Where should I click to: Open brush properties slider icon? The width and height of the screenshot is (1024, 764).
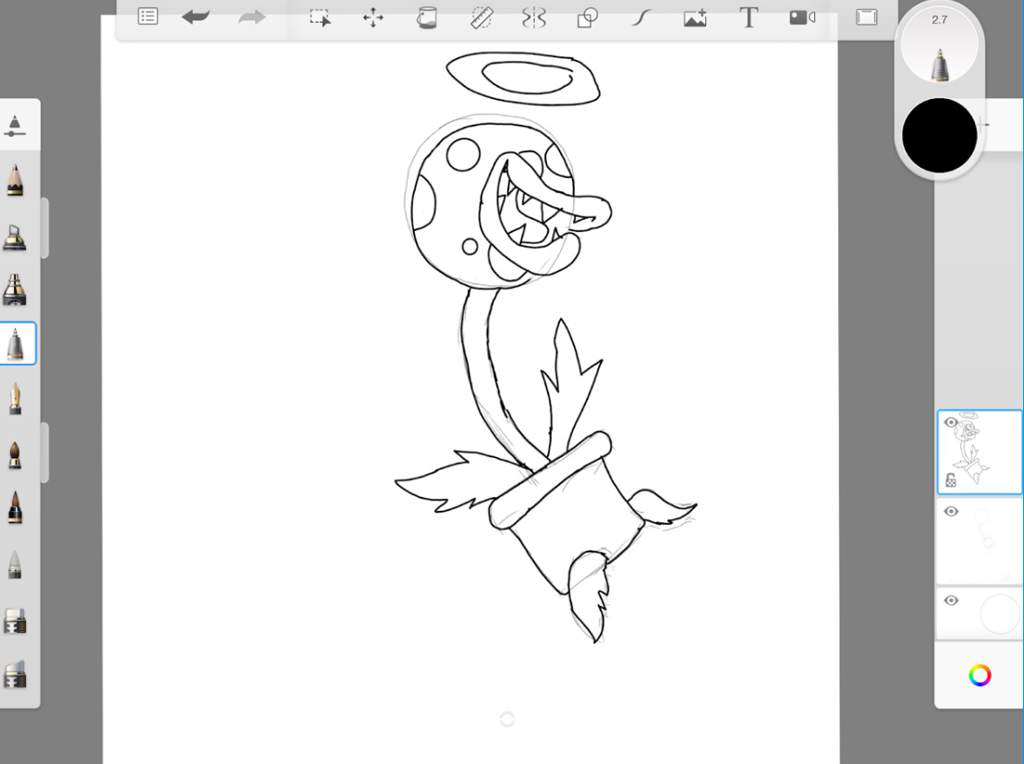[x=14, y=125]
